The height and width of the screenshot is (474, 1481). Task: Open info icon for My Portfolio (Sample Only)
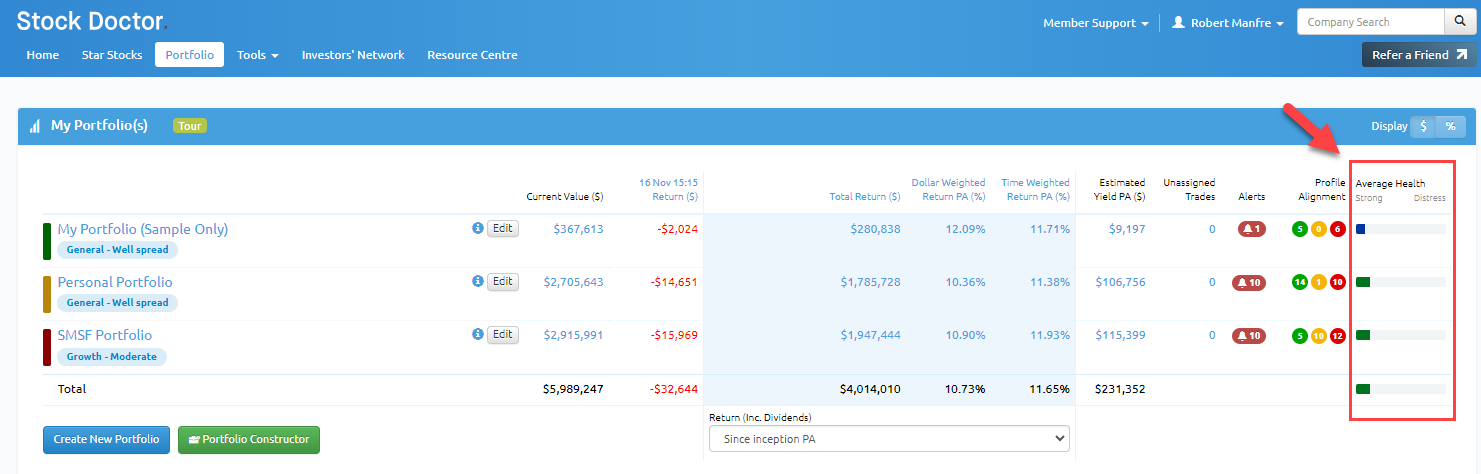(x=477, y=229)
